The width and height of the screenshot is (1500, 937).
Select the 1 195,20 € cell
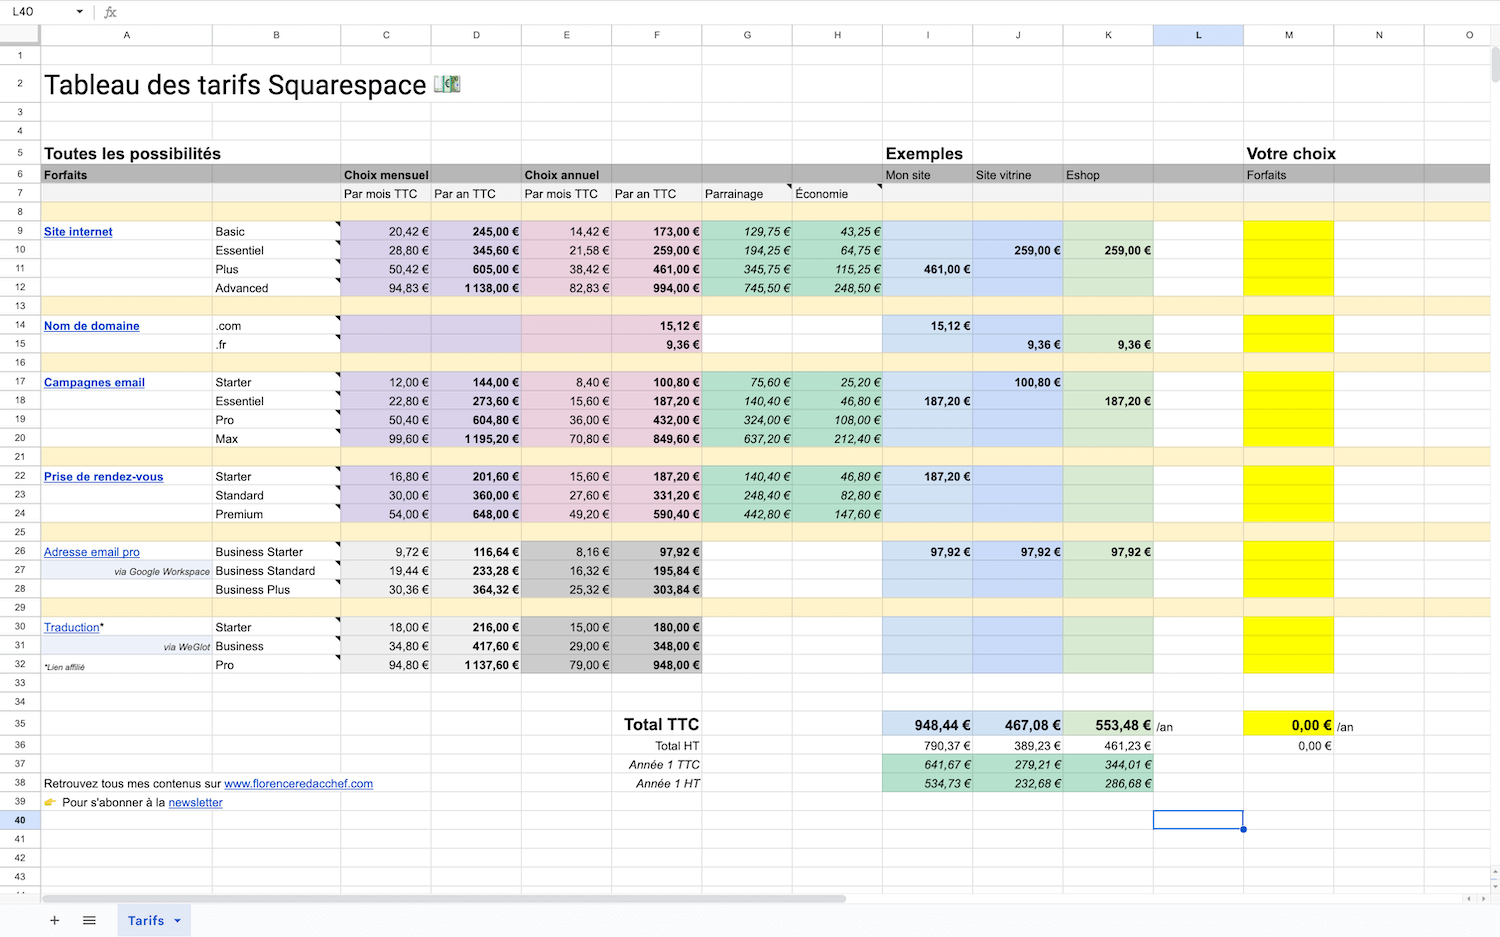tap(476, 439)
